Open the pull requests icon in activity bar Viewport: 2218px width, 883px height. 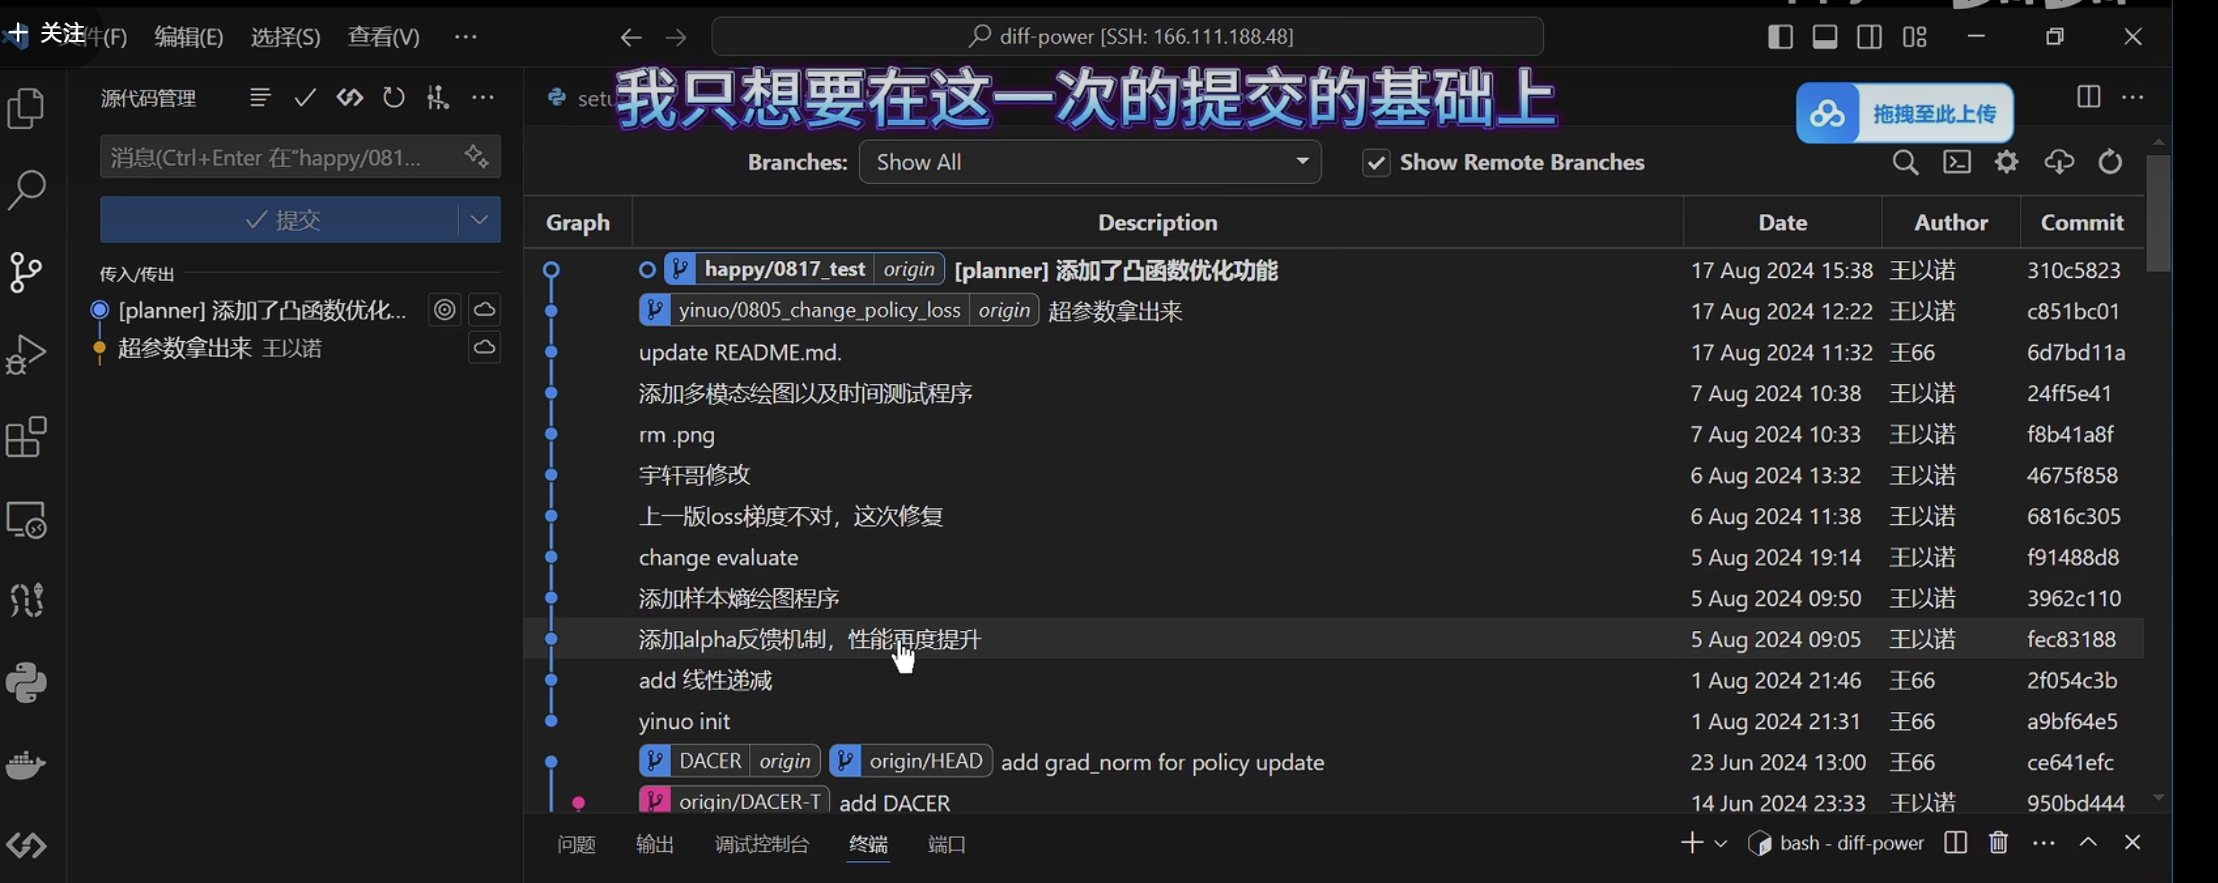tap(26, 601)
